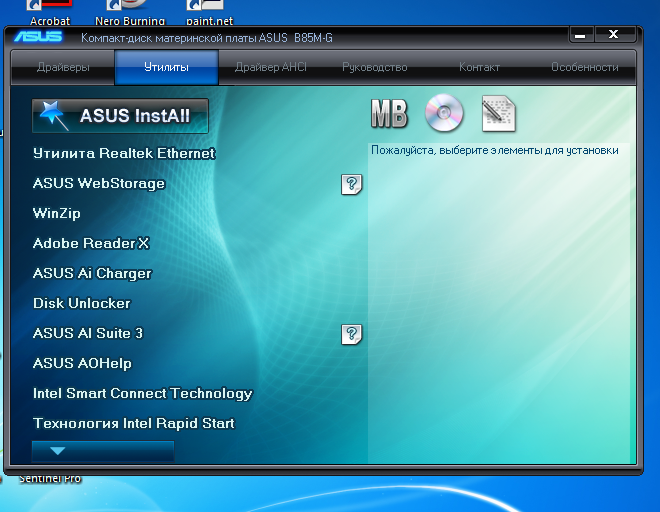Open paint.net desktop shortcut
The width and height of the screenshot is (660, 512).
click(x=209, y=13)
